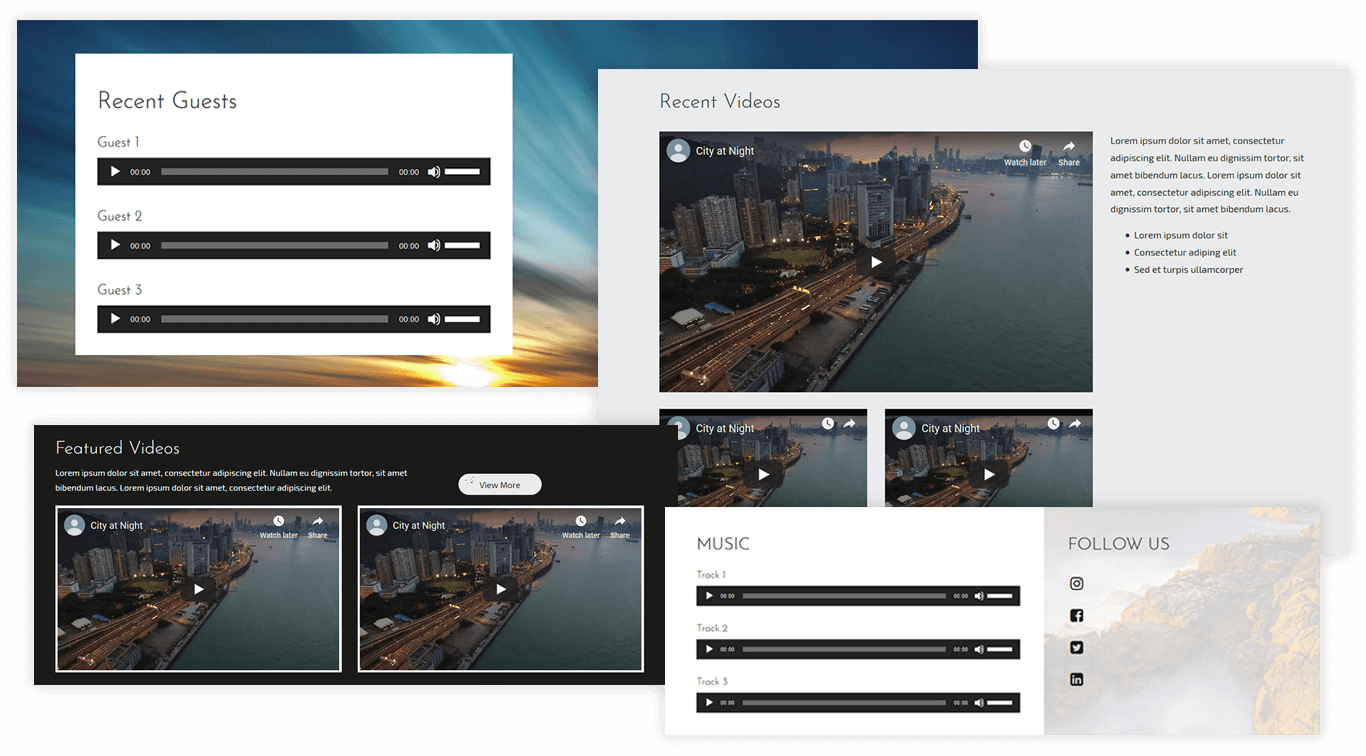Click the Share icon on the left Recent Videos thumbnail
This screenshot has height=756, width=1366.
pyautogui.click(x=849, y=422)
